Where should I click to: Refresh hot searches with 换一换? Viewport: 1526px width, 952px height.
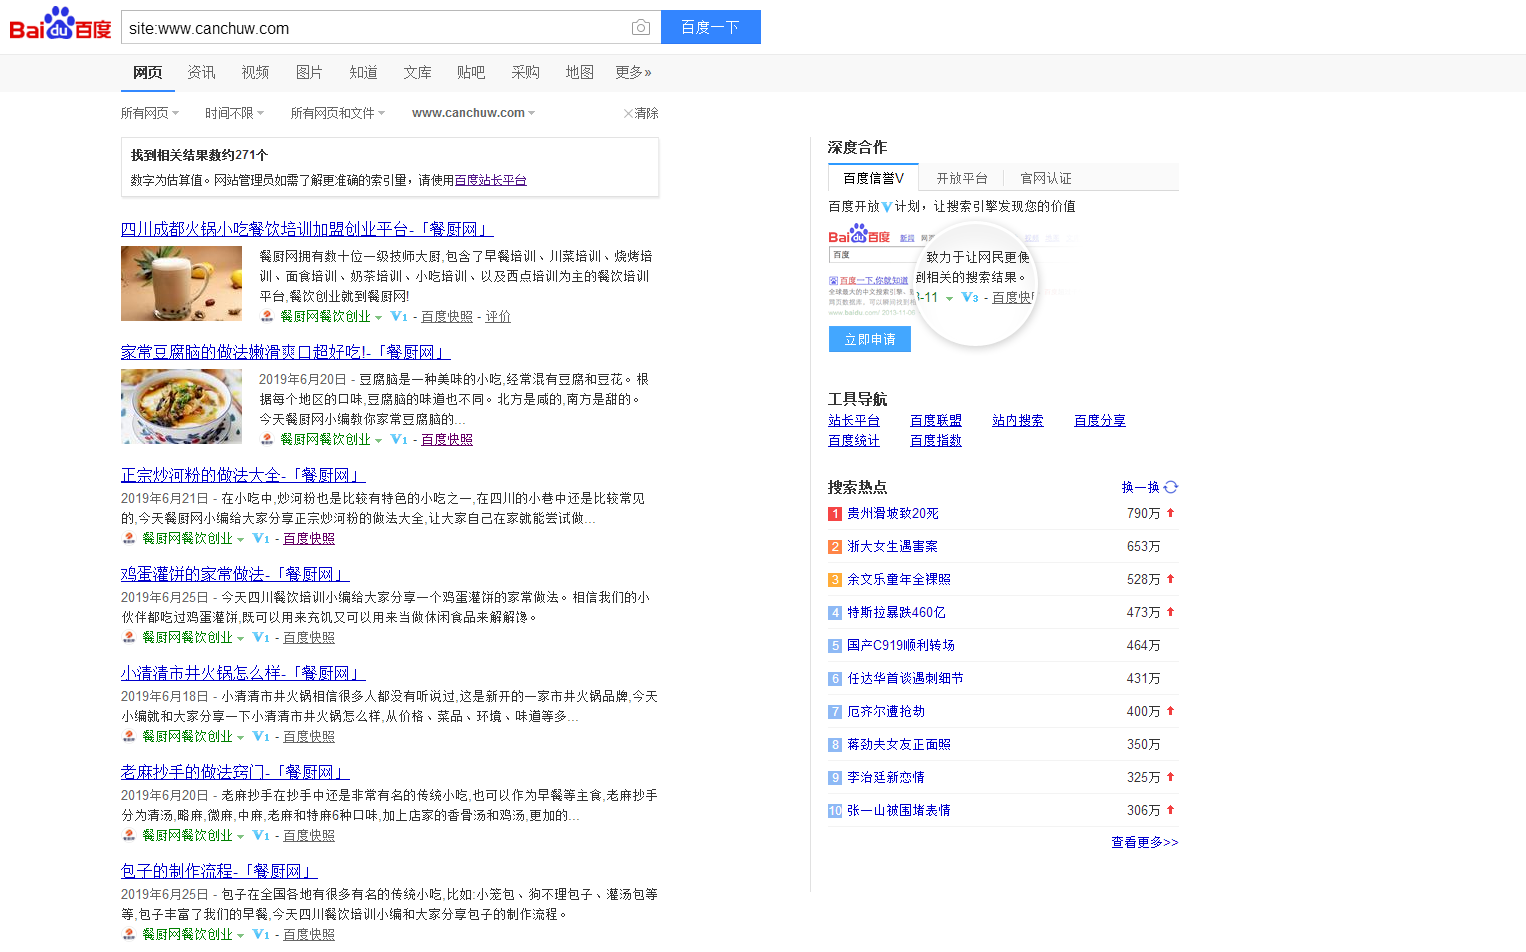[x=1150, y=487]
